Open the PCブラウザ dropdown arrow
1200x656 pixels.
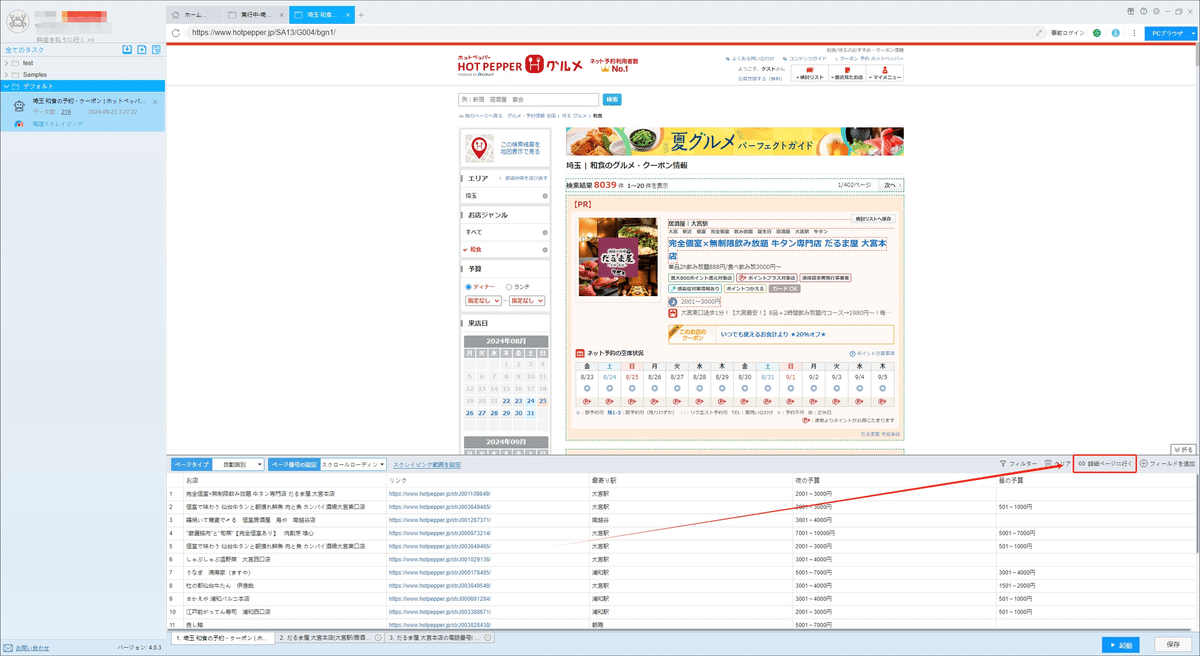1191,33
